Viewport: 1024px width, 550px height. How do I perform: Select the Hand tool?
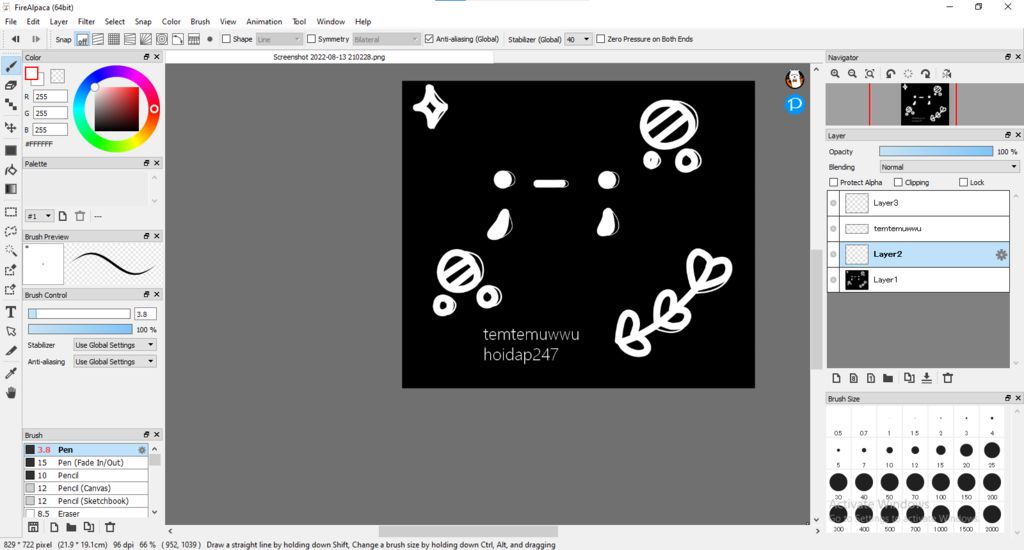pos(11,393)
